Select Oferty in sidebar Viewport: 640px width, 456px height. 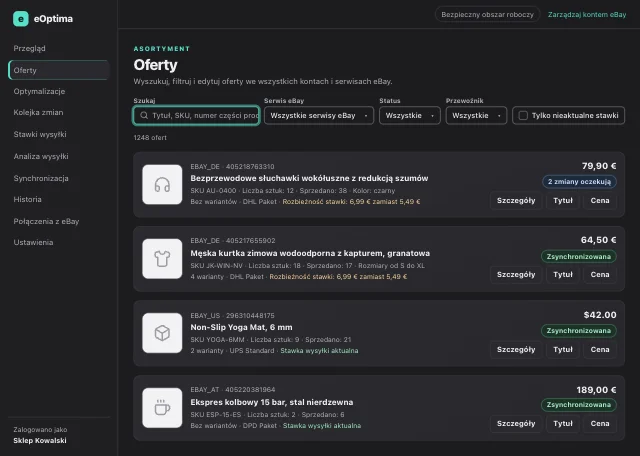(58, 70)
